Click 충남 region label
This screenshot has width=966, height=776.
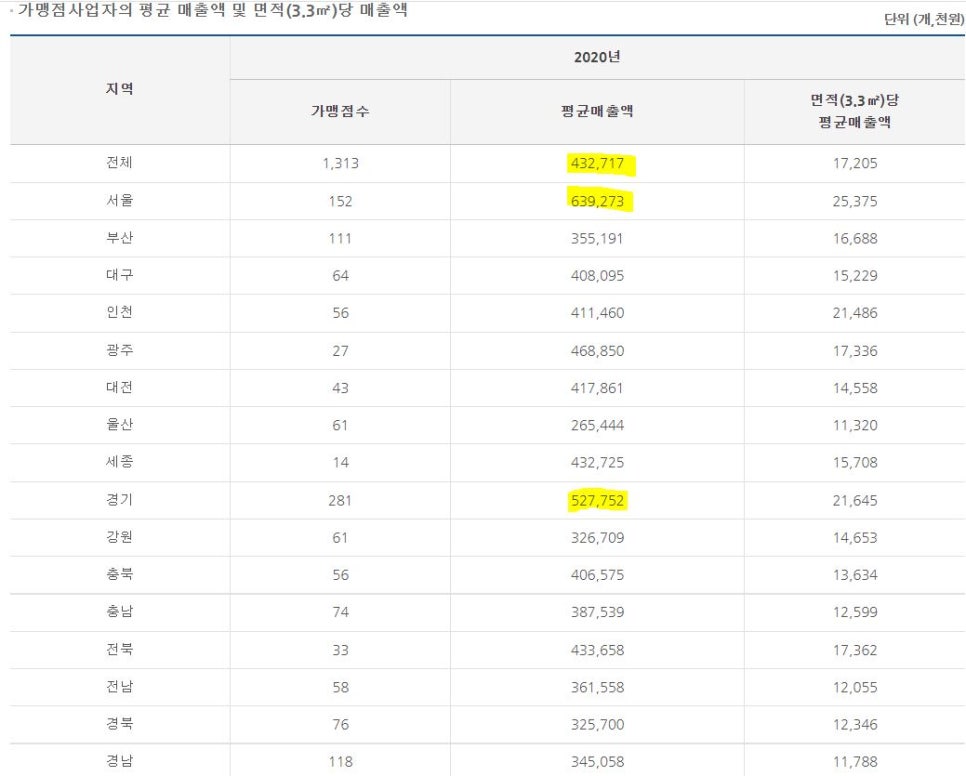coord(120,611)
